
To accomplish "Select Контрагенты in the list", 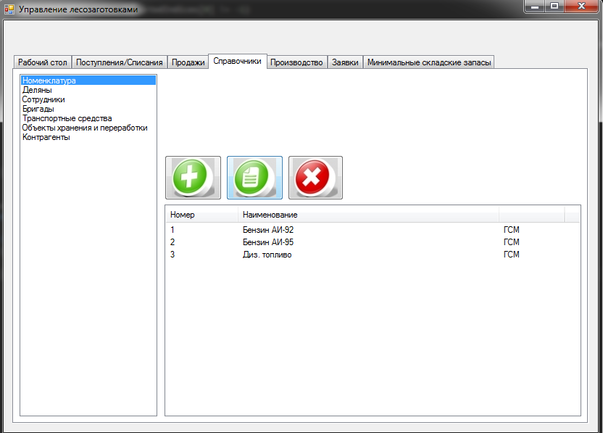I will 88,137.
